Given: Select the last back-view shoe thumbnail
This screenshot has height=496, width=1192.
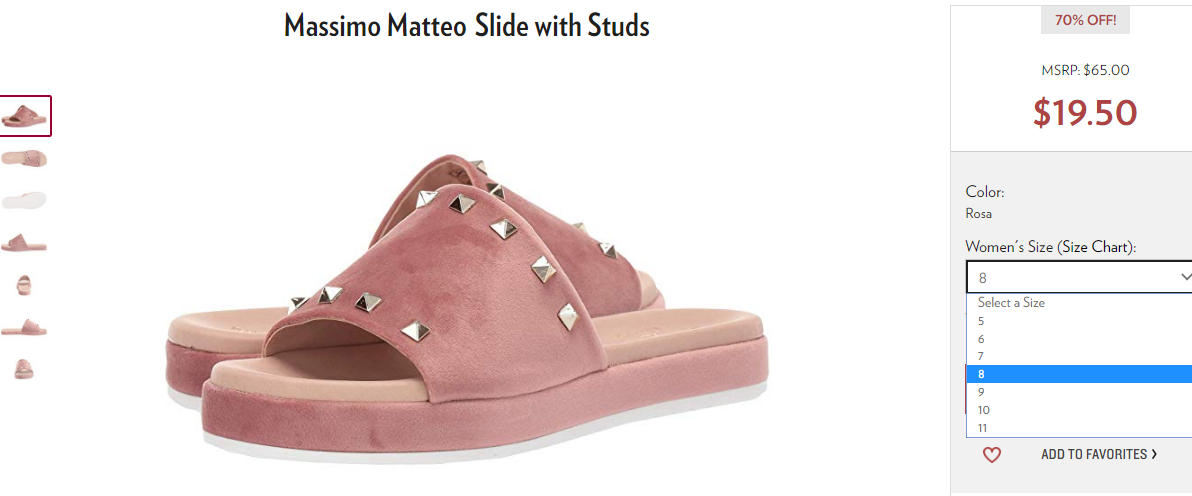Looking at the screenshot, I should point(24,369).
